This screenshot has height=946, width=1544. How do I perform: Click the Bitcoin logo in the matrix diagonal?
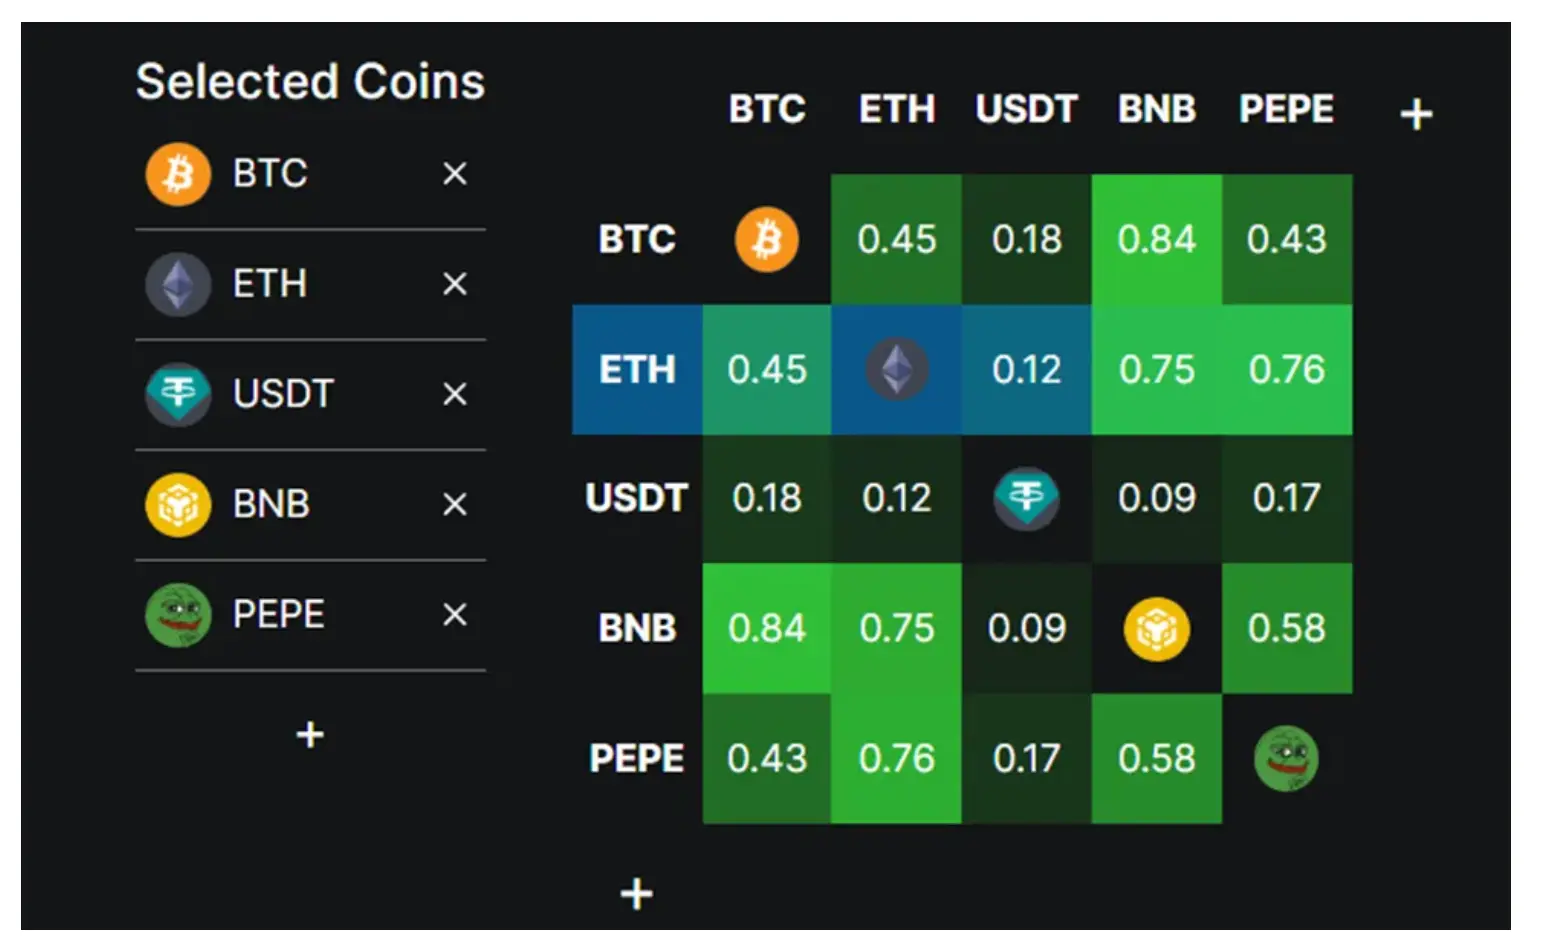(767, 240)
